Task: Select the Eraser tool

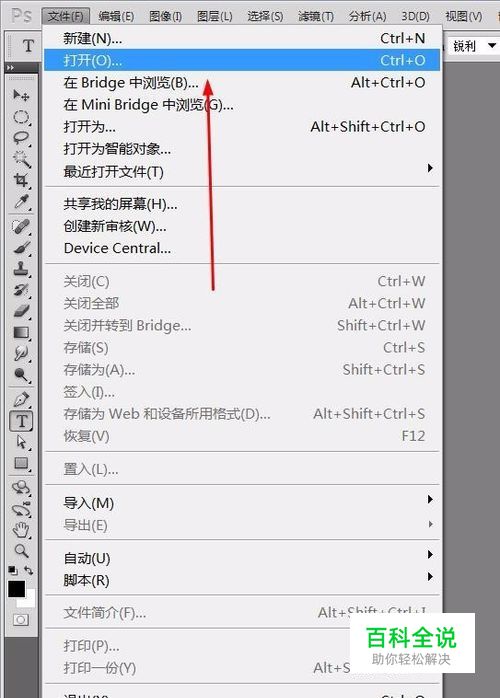Action: pos(20,311)
